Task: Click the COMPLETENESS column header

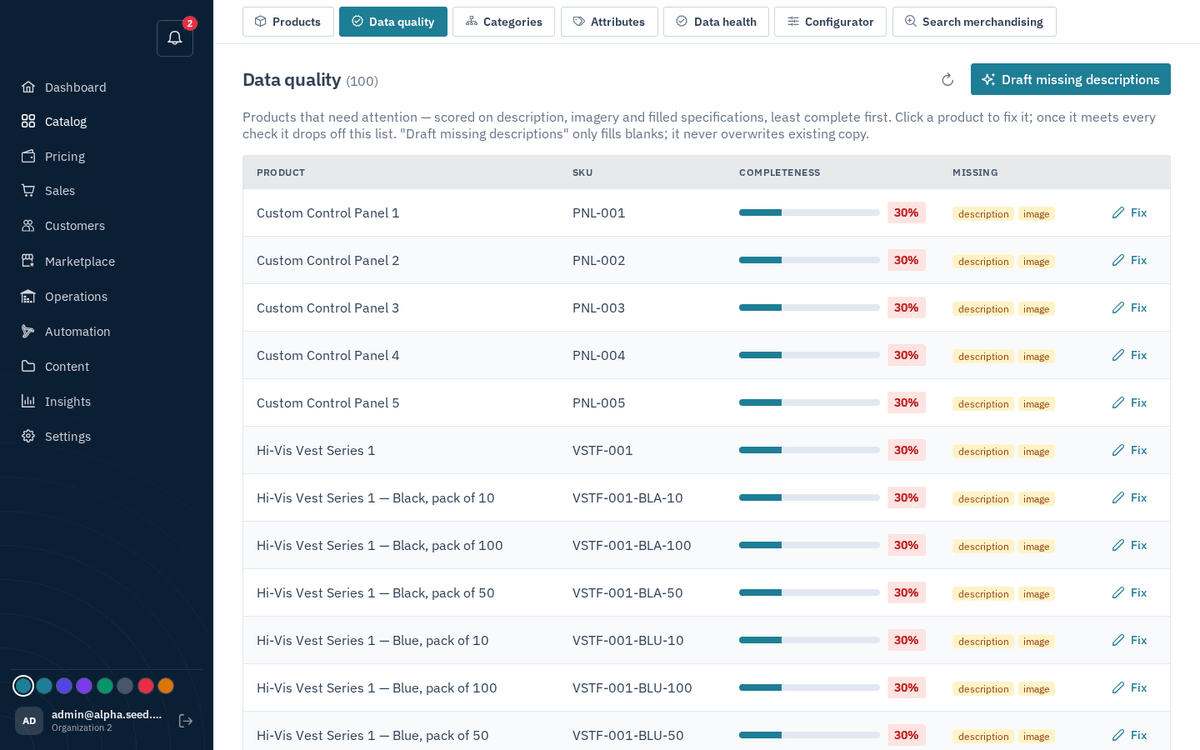Action: pyautogui.click(x=780, y=173)
